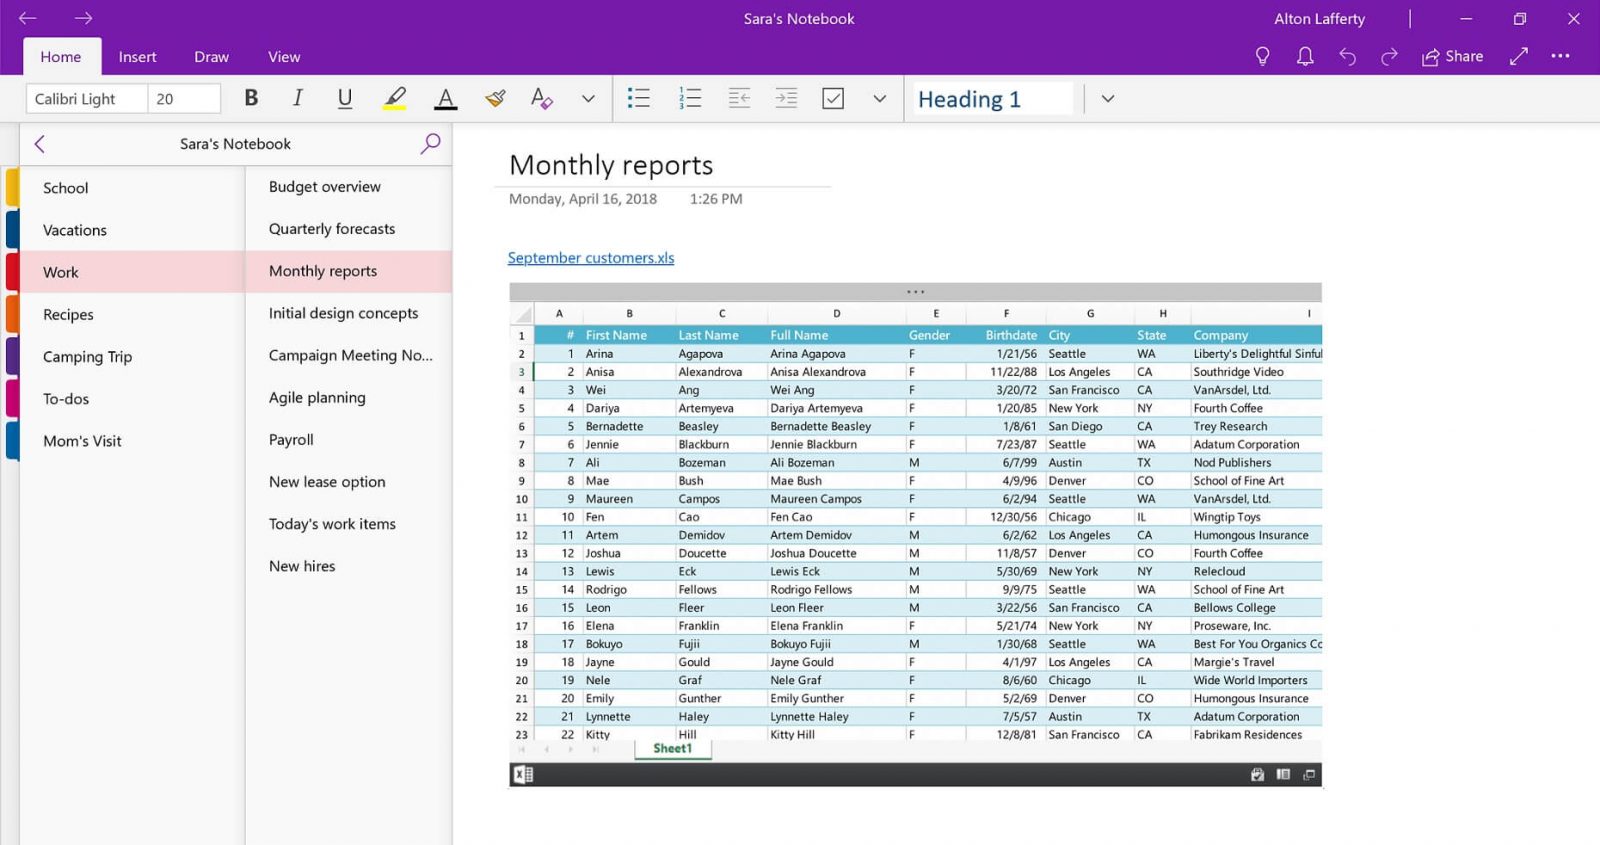Viewport: 1600px width, 845px height.
Task: Open the Today's work items page
Action: pos(349,523)
